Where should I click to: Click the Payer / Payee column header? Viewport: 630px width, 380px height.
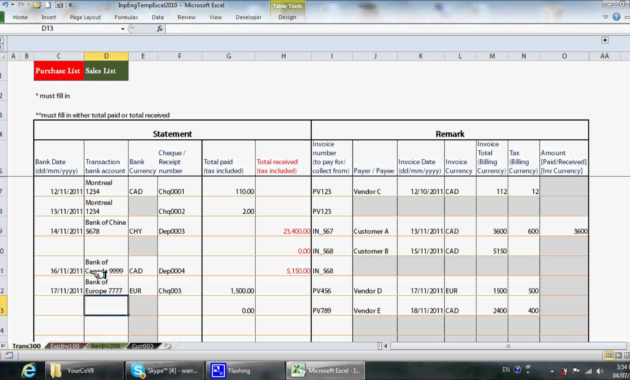(x=375, y=158)
